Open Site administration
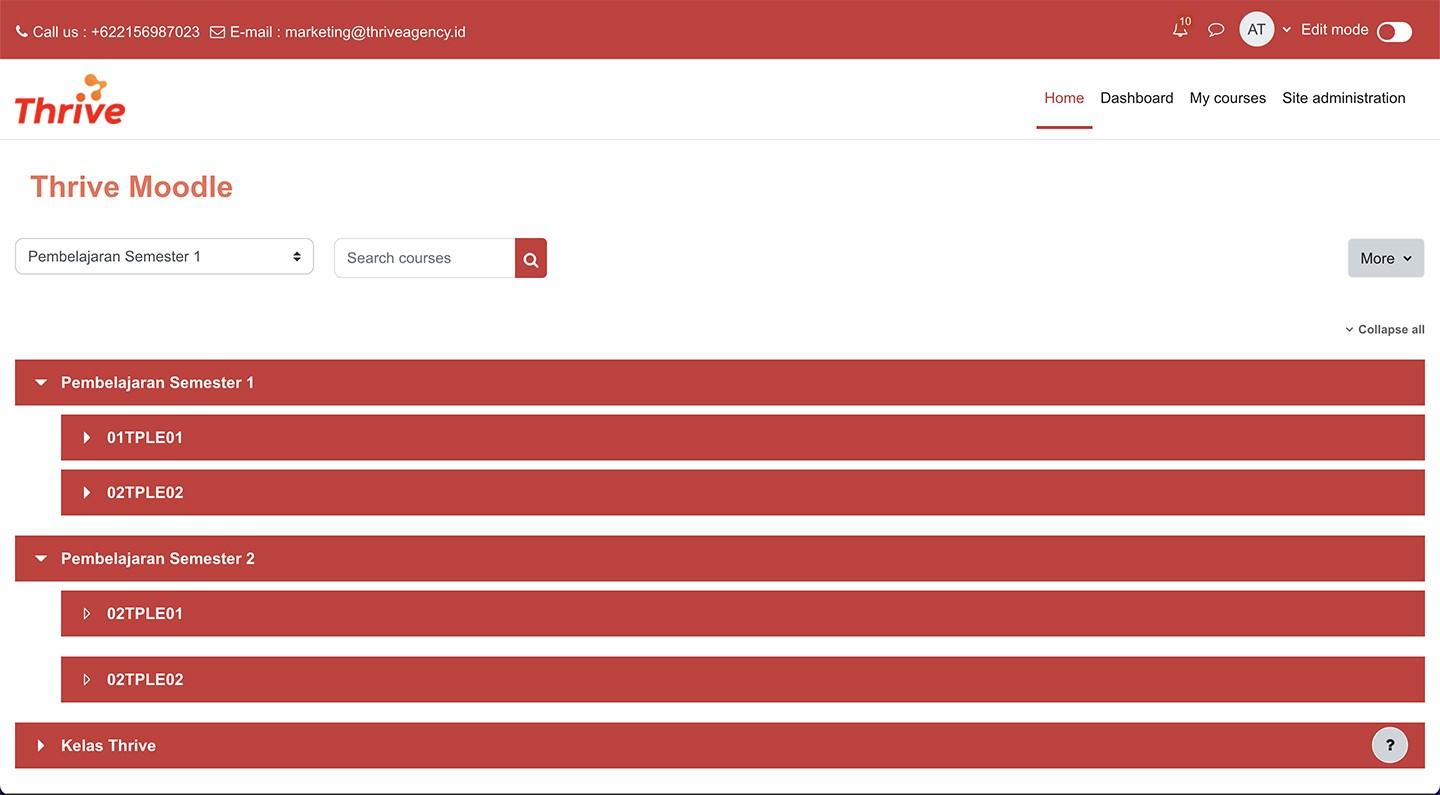 pos(1343,98)
